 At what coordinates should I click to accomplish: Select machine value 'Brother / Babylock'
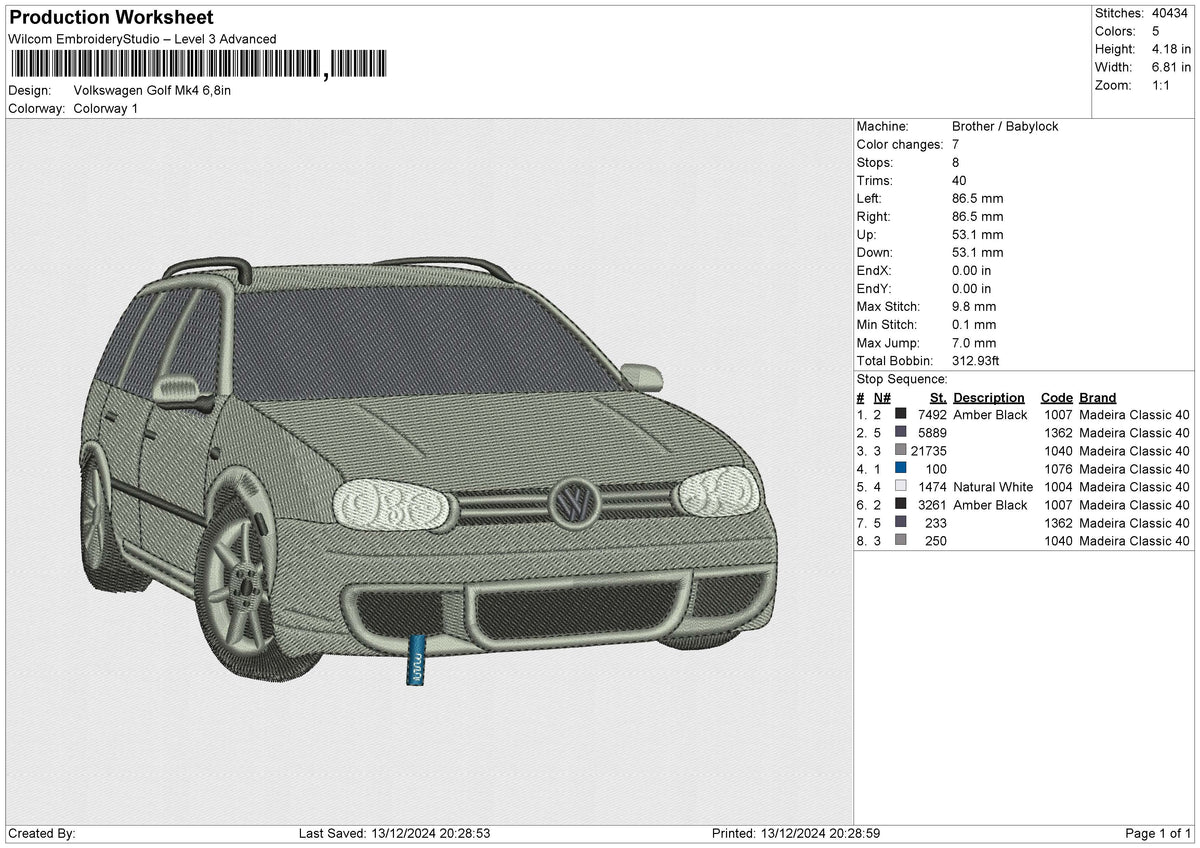pos(1005,126)
